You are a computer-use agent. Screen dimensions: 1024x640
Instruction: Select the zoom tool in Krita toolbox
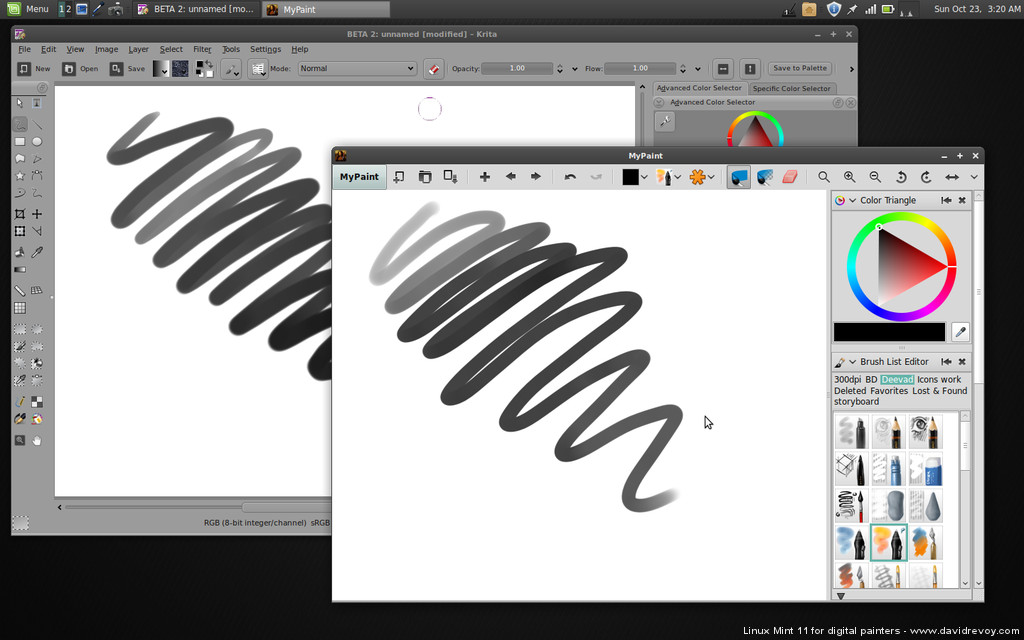20,441
